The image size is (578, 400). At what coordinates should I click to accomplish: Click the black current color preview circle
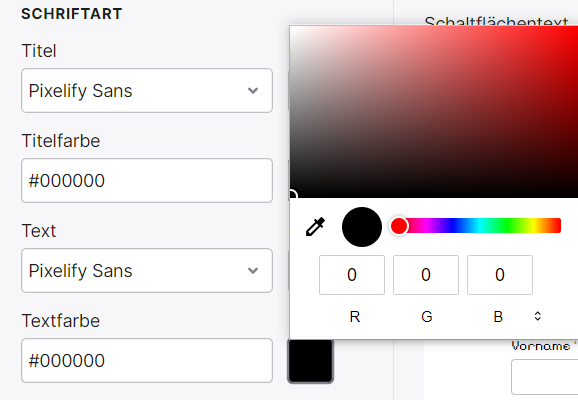(362, 227)
